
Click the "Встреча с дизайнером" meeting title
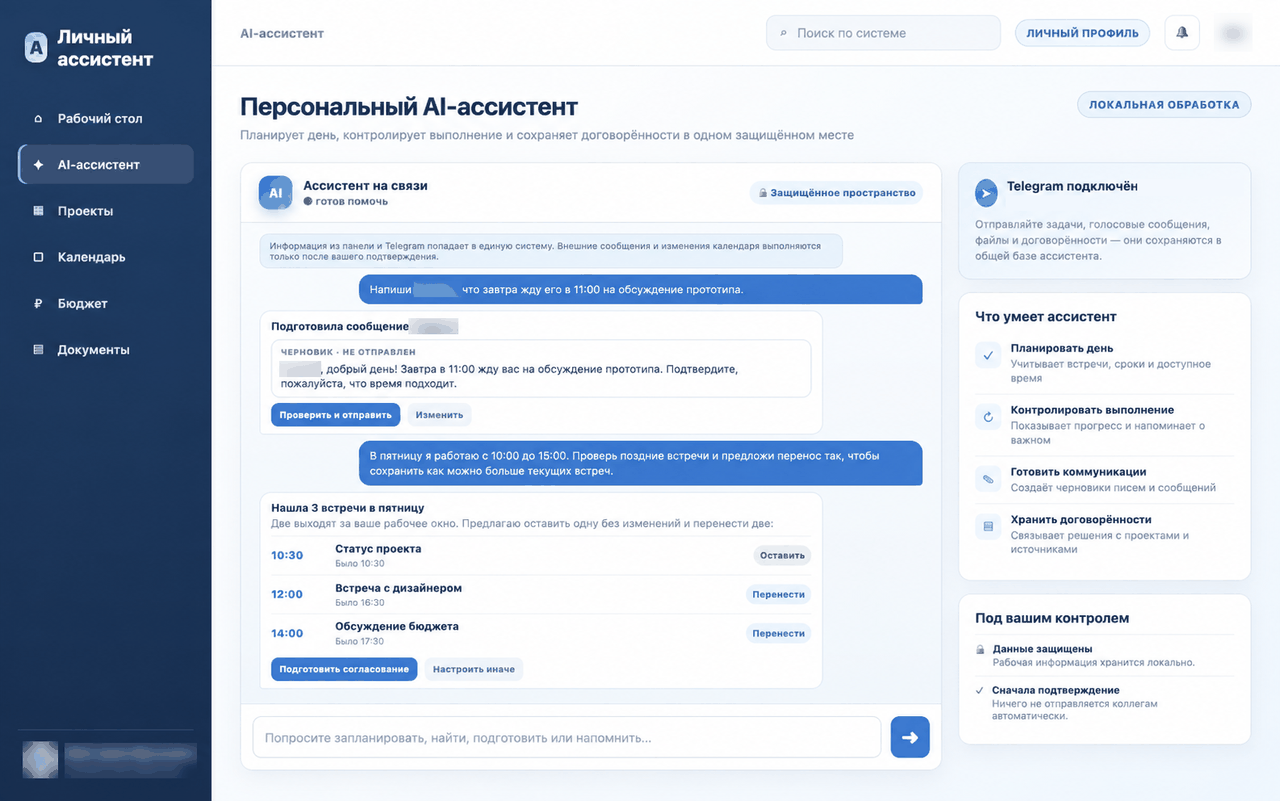click(398, 588)
